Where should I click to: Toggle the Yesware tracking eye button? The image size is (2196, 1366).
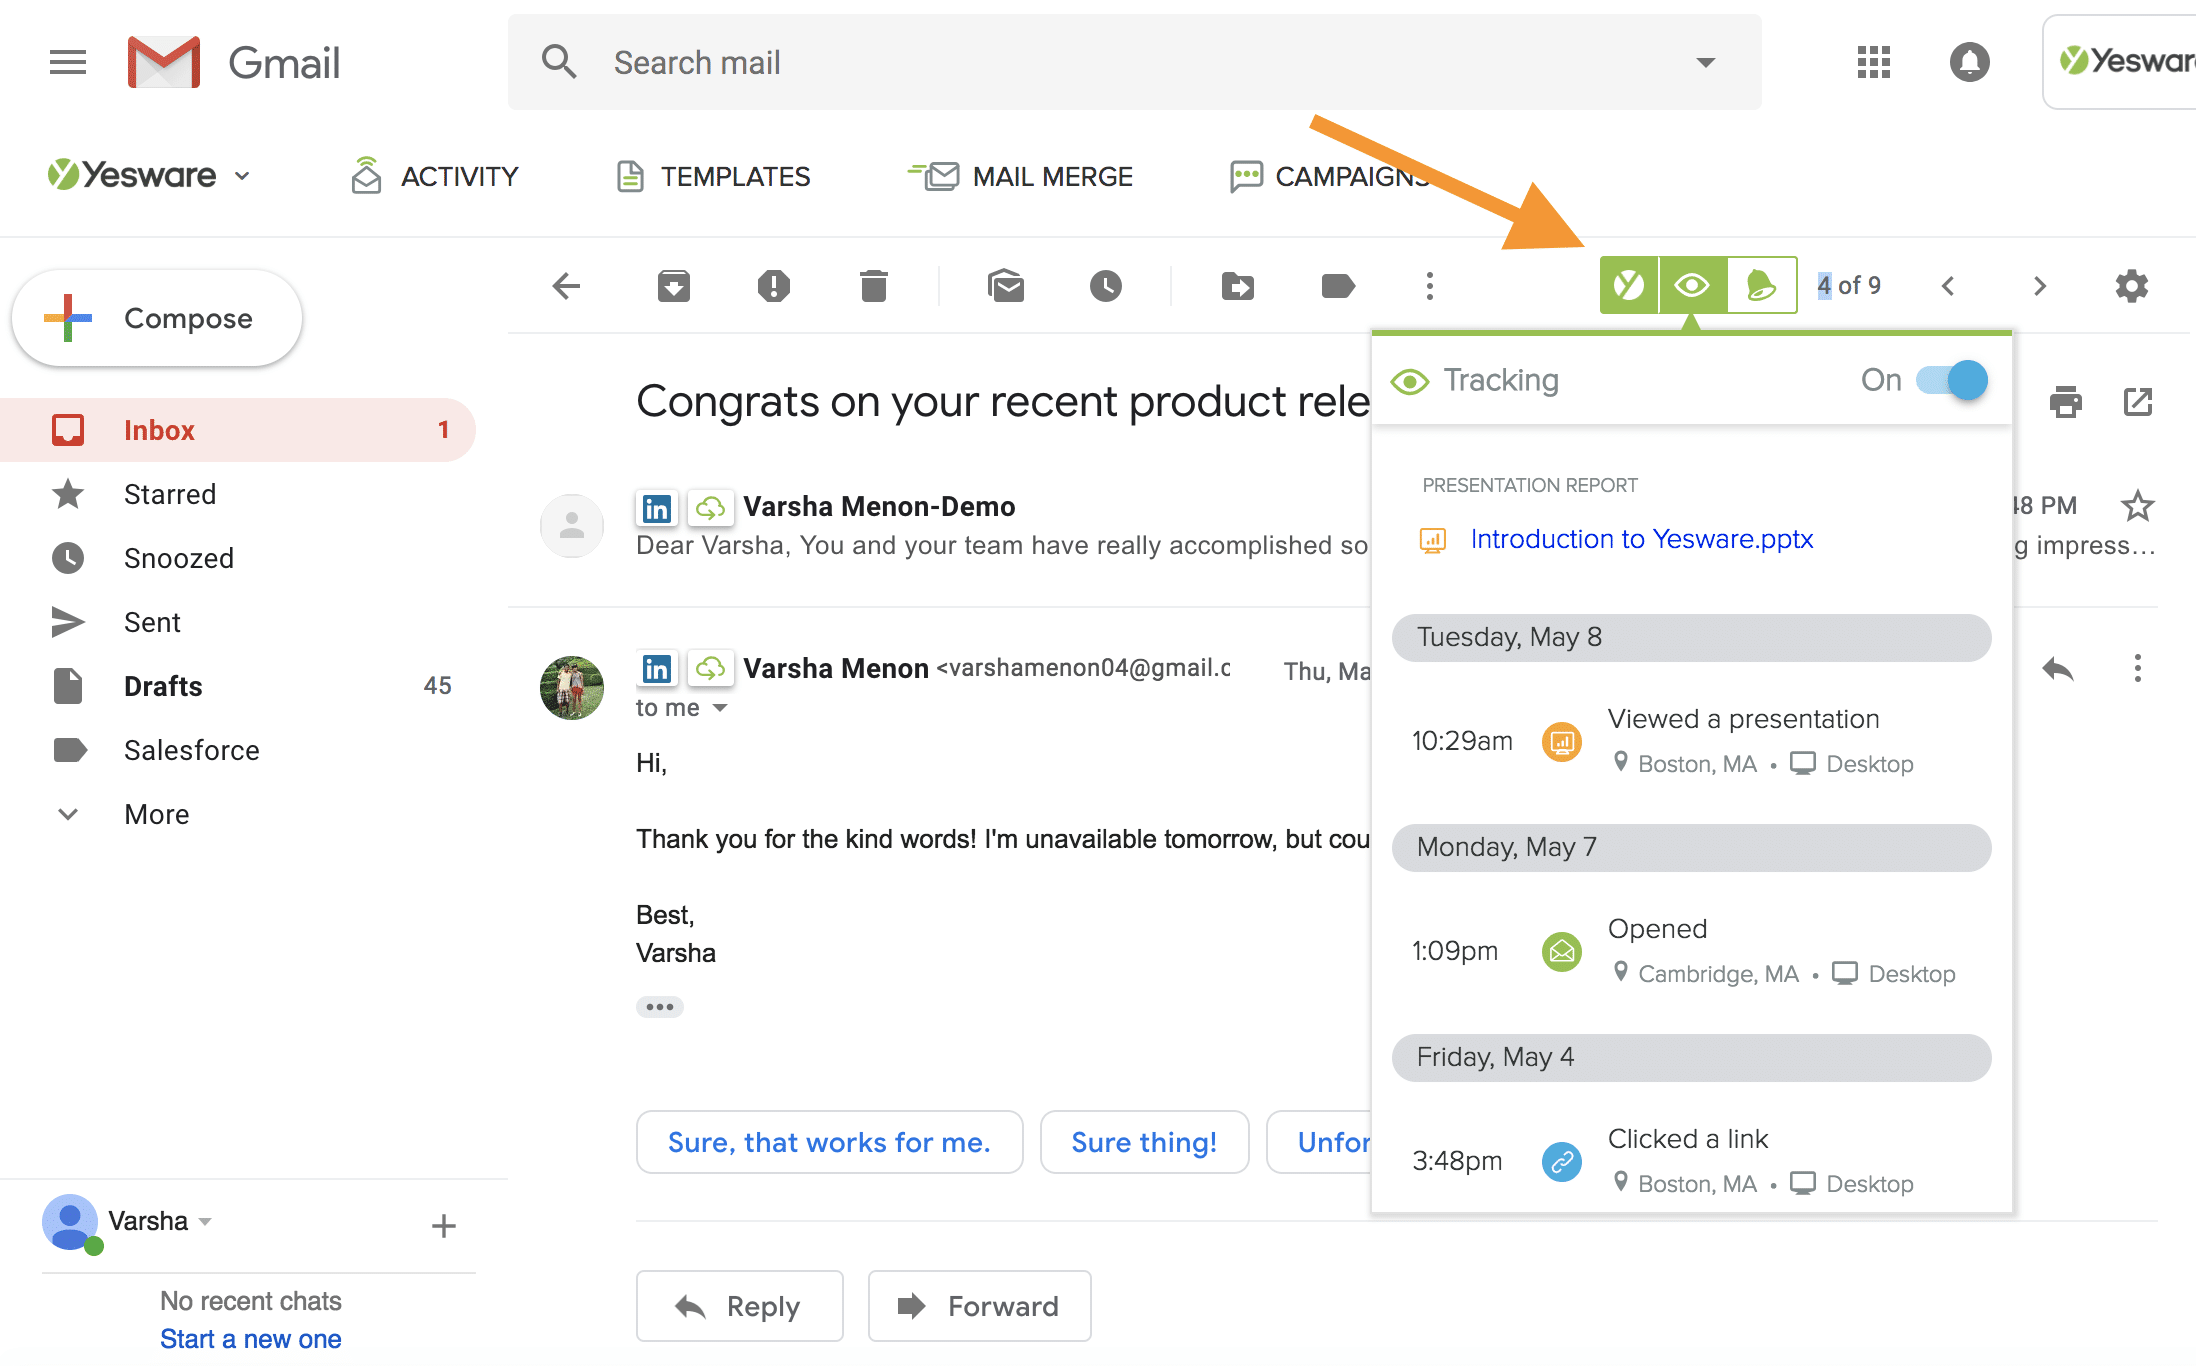[x=1692, y=286]
